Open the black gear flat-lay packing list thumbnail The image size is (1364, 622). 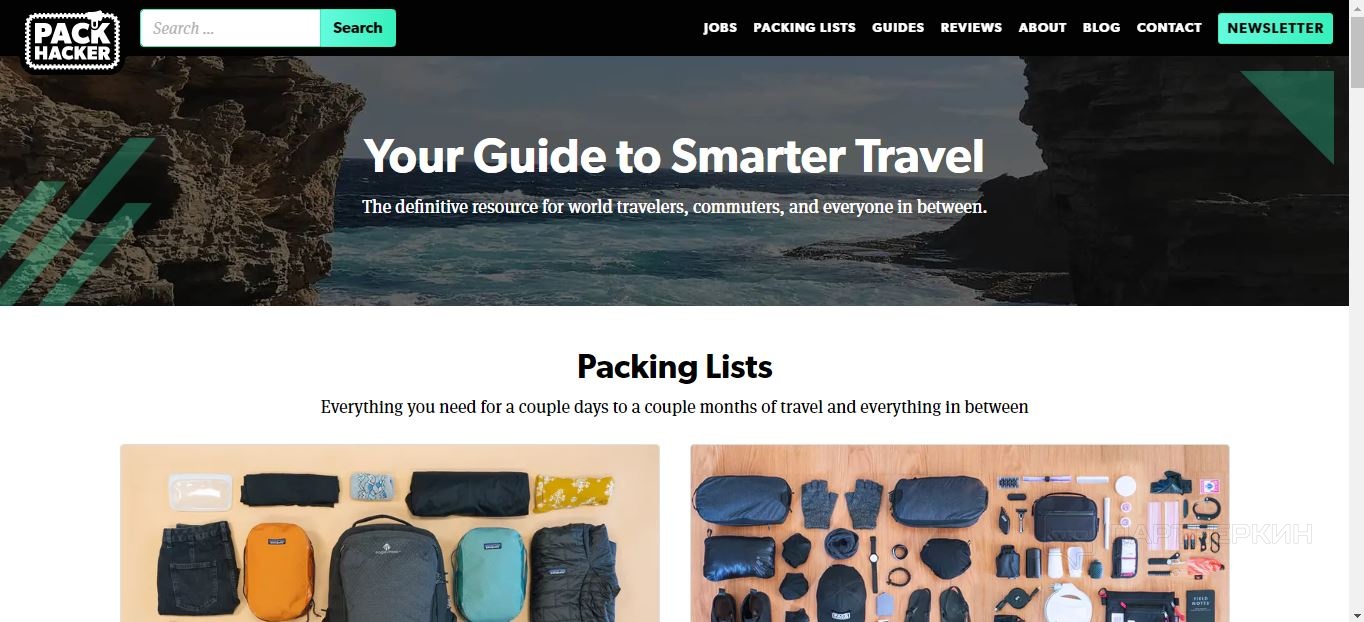click(x=960, y=533)
